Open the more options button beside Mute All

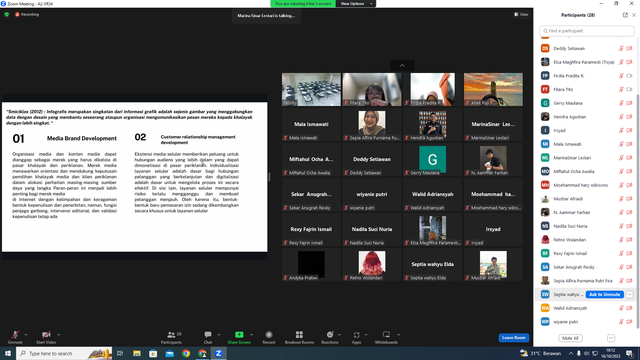point(611,338)
